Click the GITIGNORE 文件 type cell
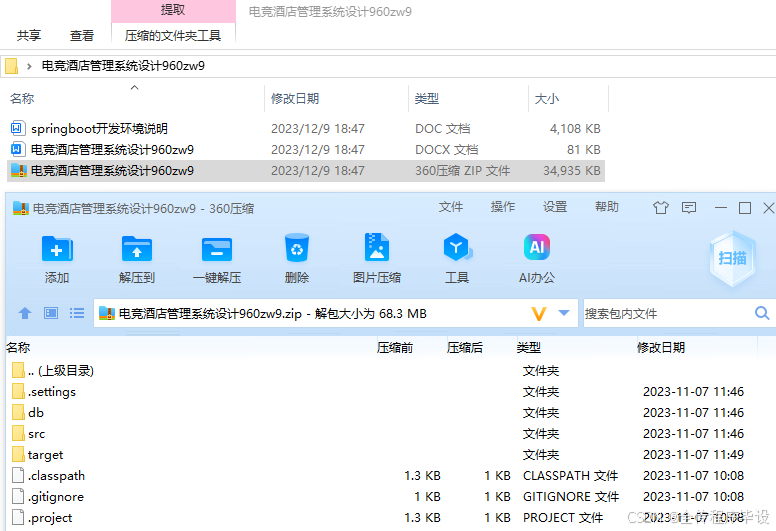 point(571,496)
